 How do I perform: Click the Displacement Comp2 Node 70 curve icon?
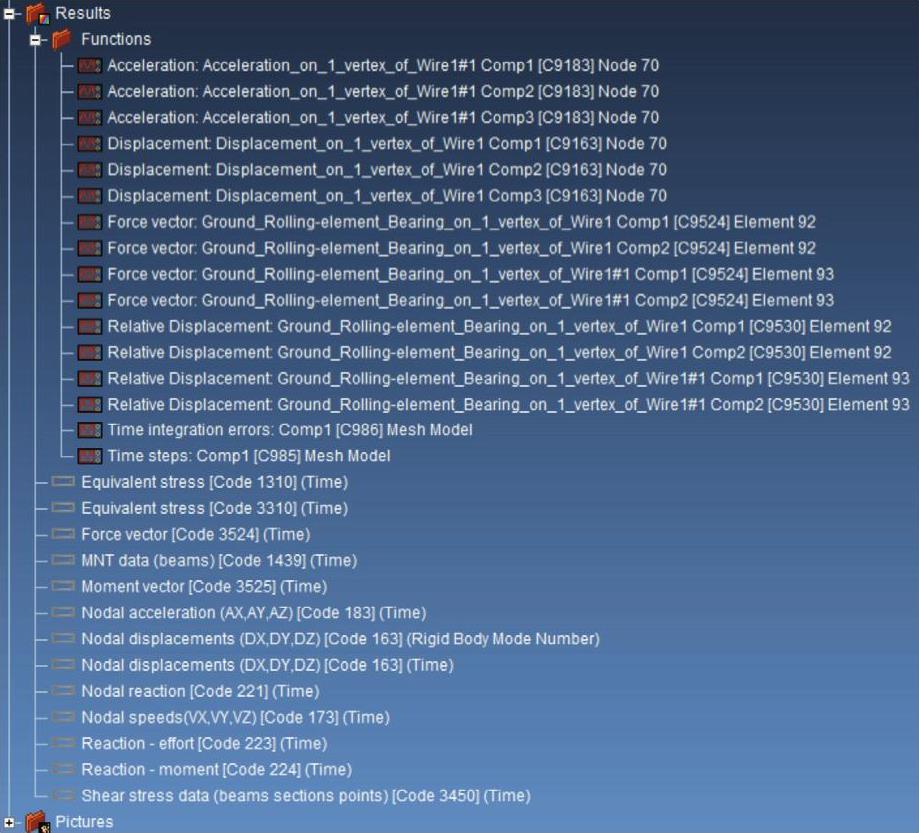pos(90,170)
